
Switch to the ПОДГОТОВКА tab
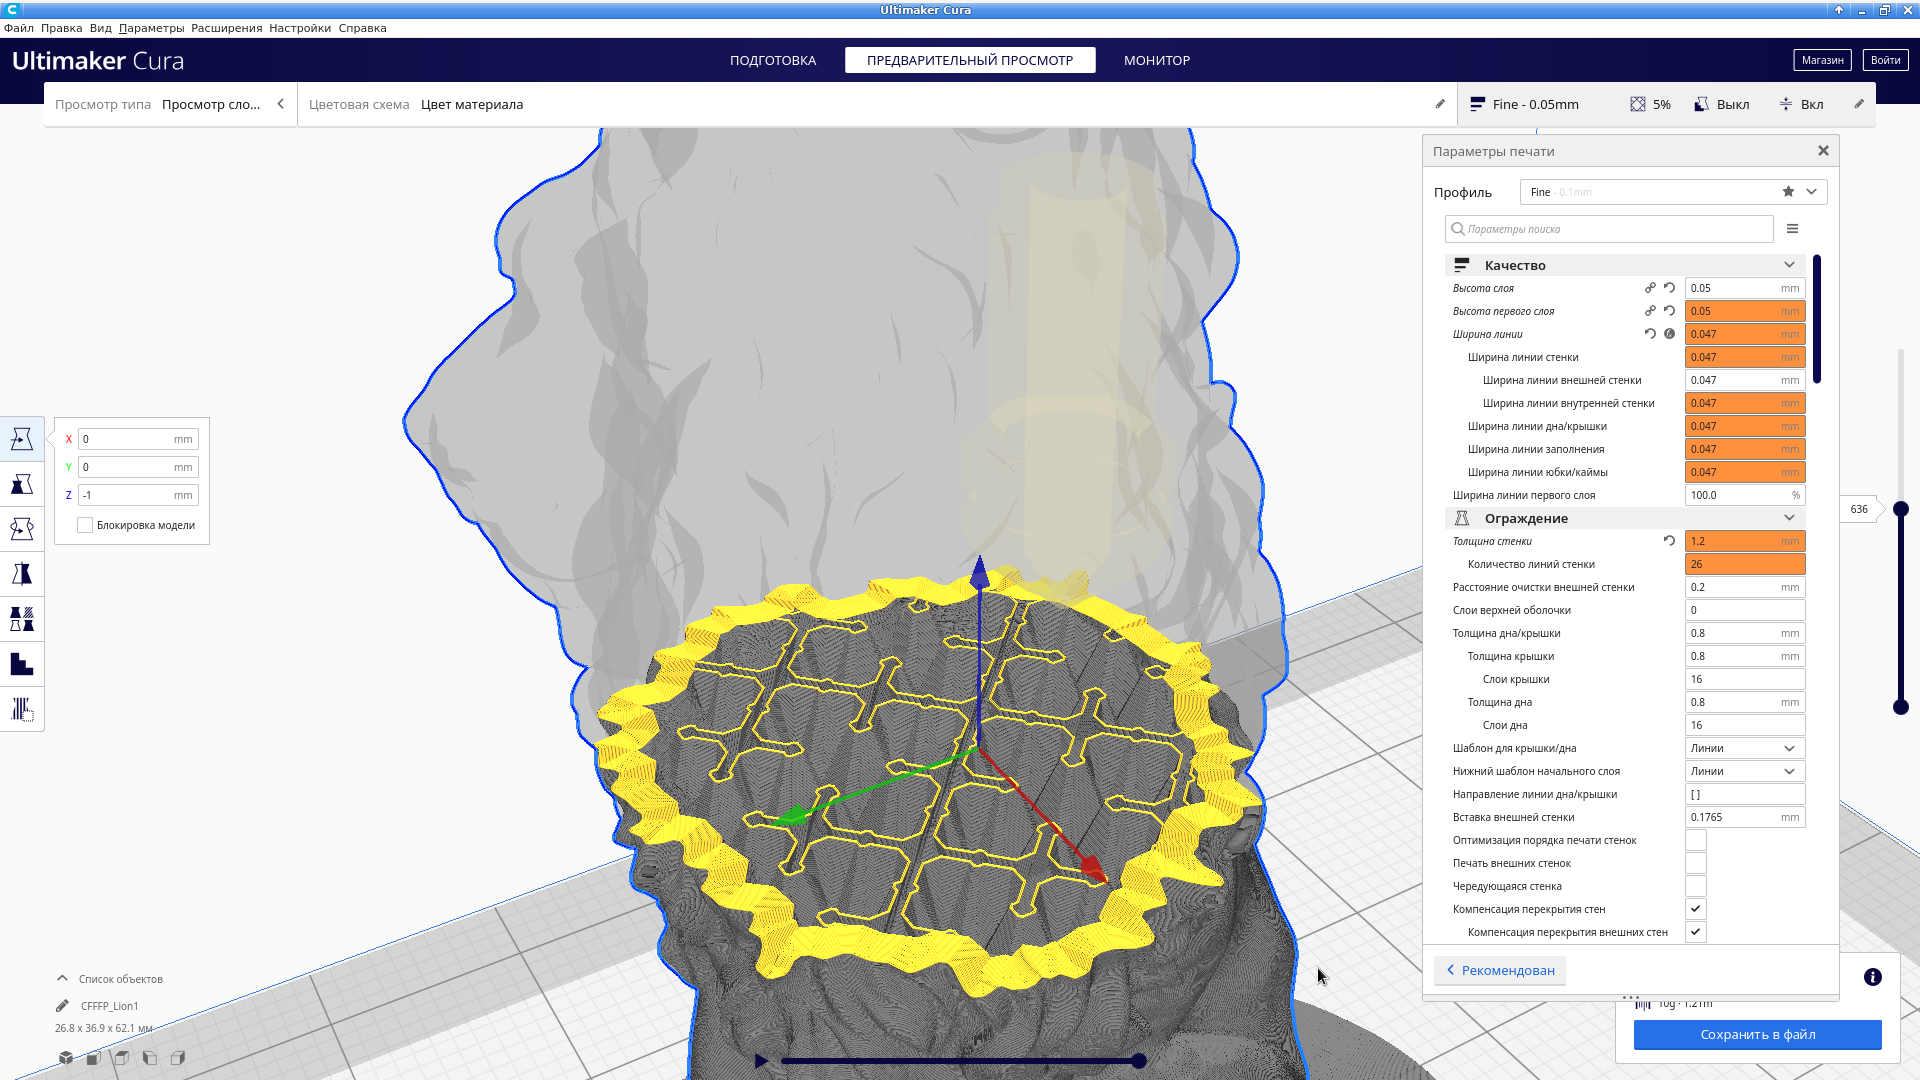click(x=772, y=60)
